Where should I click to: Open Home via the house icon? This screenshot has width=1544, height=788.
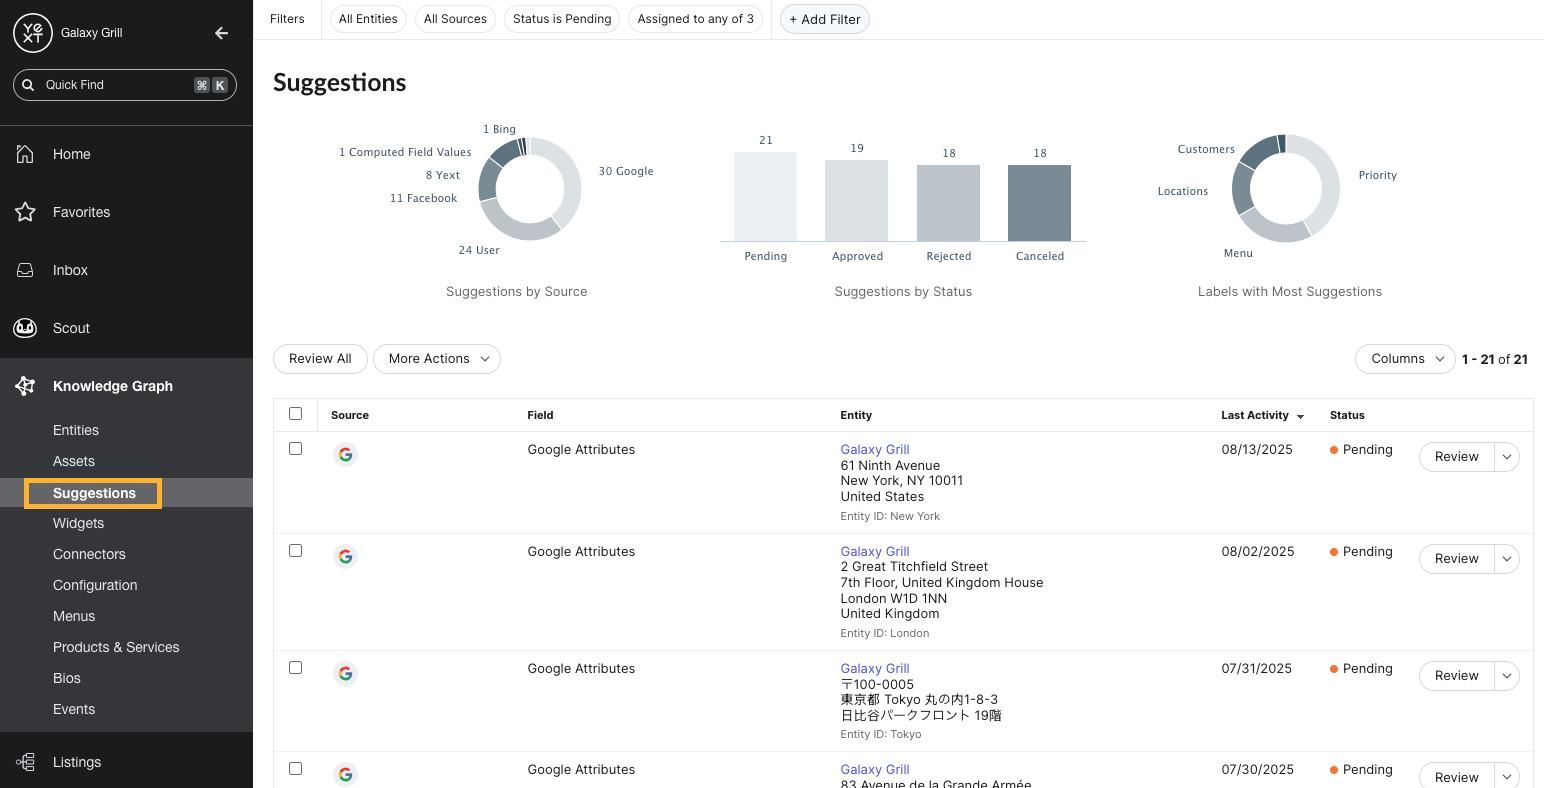pyautogui.click(x=26, y=154)
